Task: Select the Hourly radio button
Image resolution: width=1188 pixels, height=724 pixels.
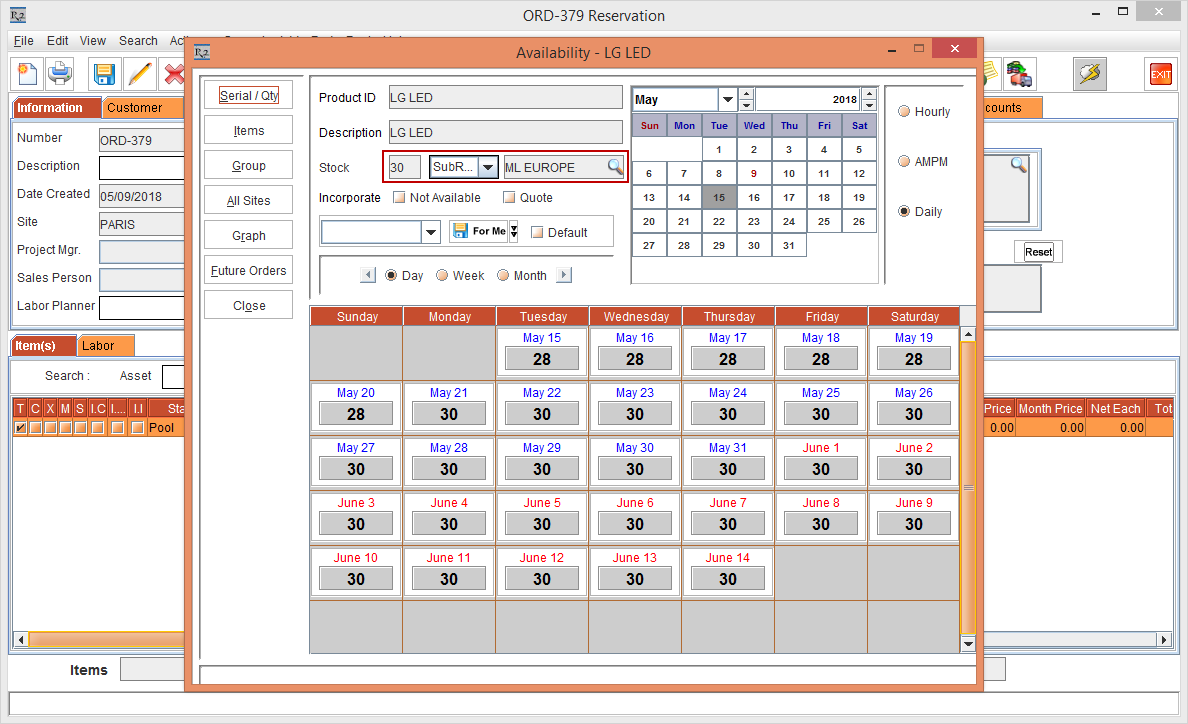Action: pyautogui.click(x=904, y=112)
